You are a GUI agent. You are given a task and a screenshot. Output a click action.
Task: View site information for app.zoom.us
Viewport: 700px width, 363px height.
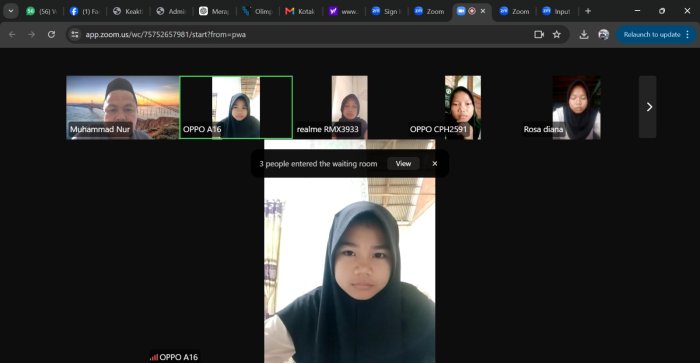click(x=75, y=34)
